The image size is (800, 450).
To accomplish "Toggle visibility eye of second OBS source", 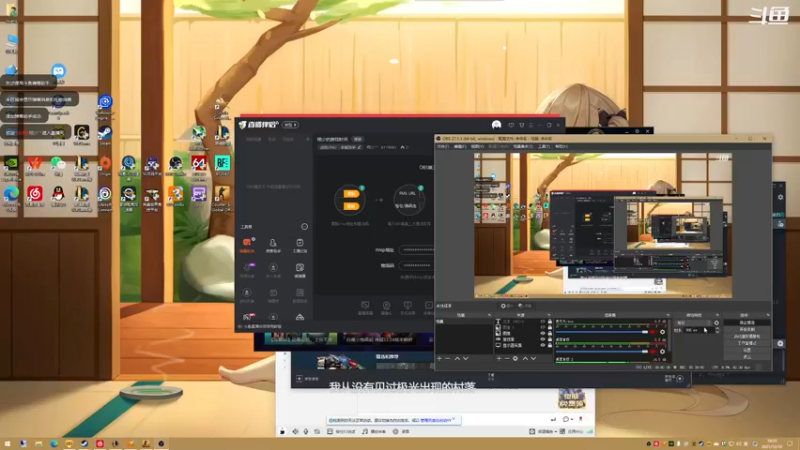I will pos(543,327).
